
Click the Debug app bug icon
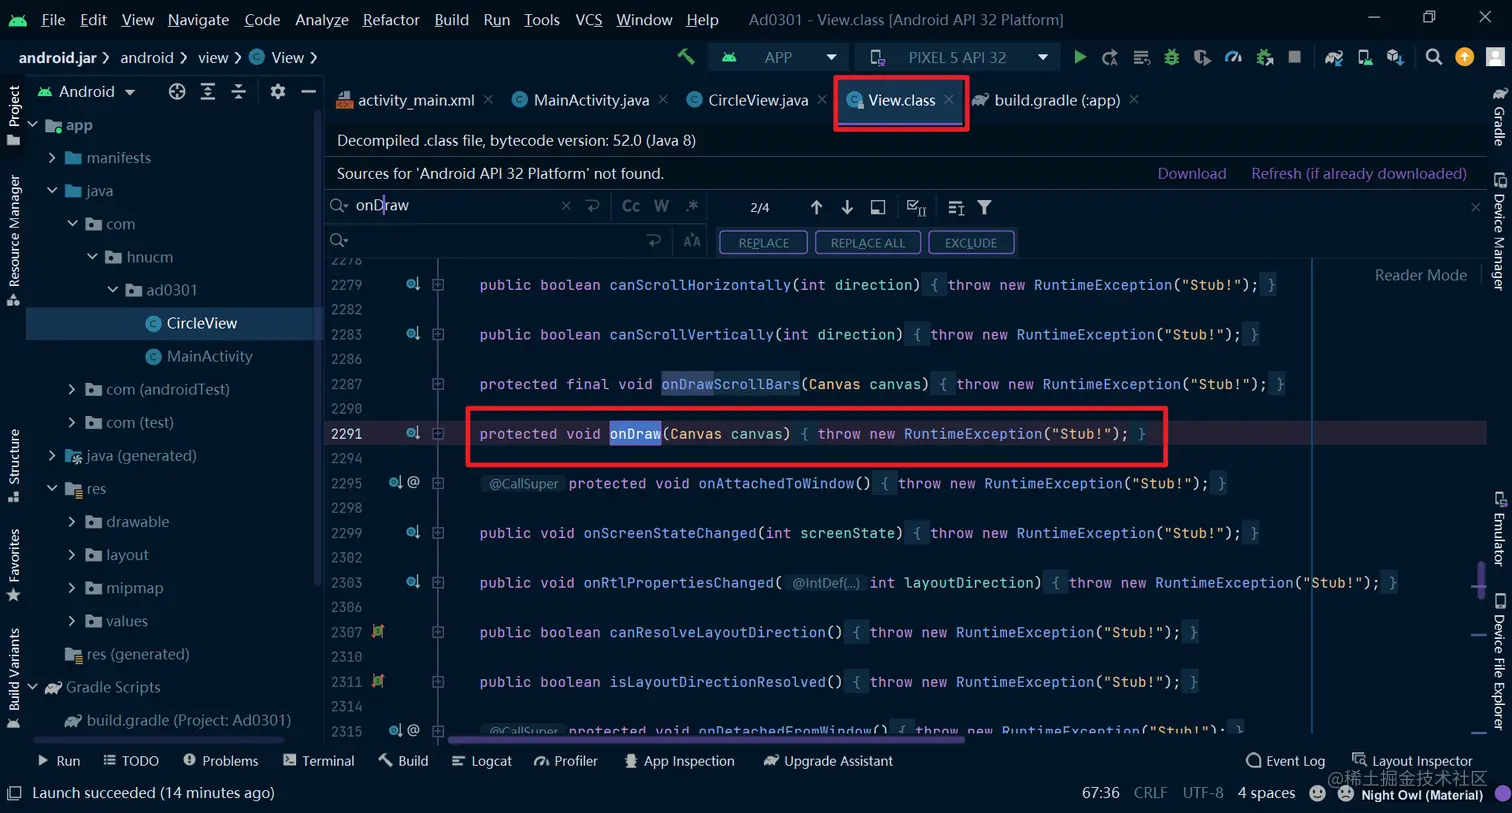pyautogui.click(x=1172, y=57)
